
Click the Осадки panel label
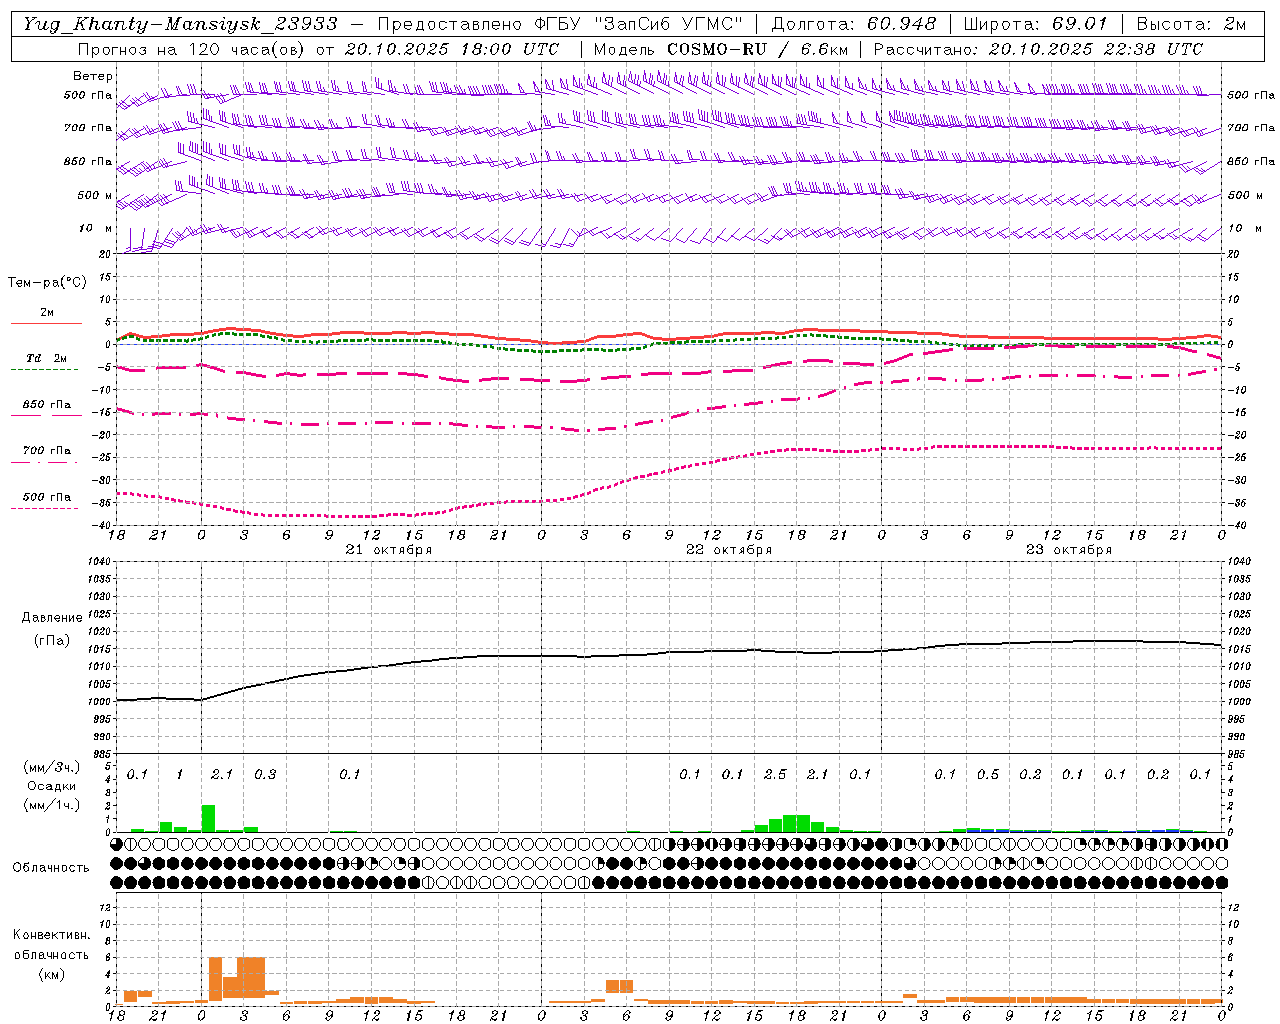pos(52,786)
